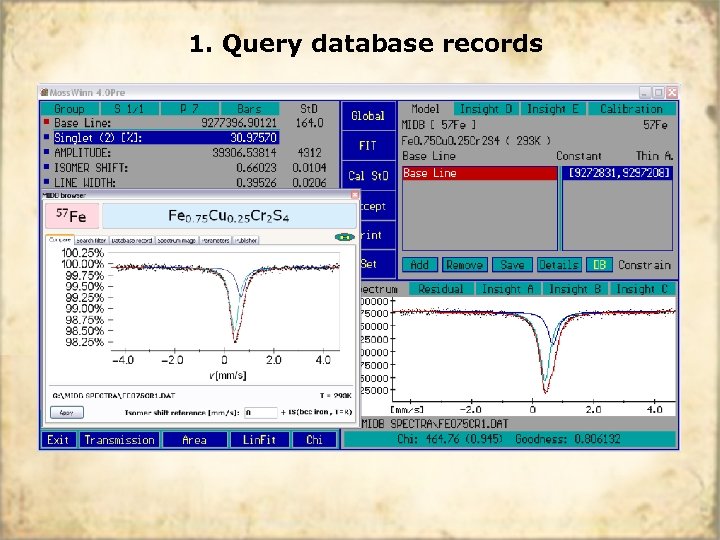Open the P 7 tab

click(189, 109)
